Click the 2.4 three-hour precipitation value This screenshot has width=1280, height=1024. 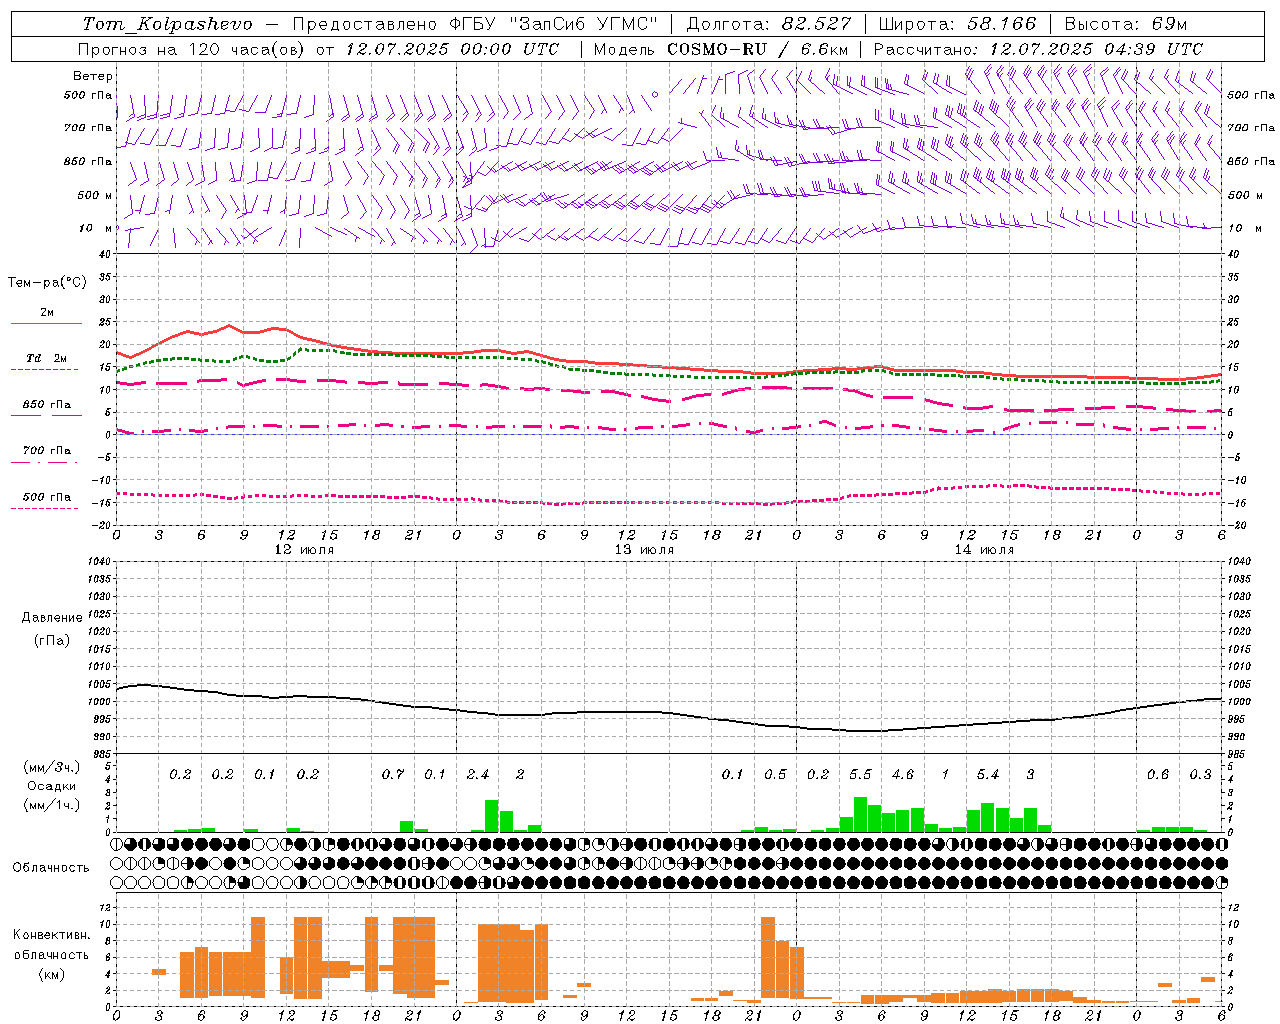[x=478, y=775]
